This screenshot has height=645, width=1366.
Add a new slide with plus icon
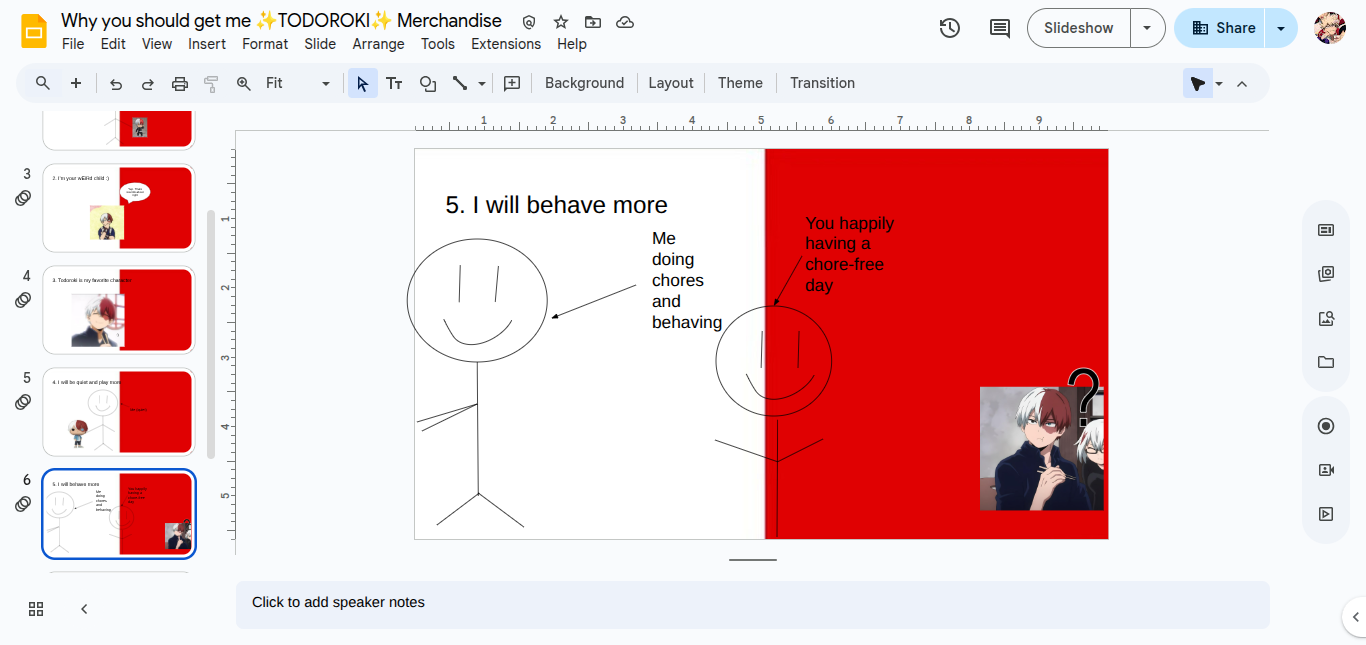click(76, 83)
